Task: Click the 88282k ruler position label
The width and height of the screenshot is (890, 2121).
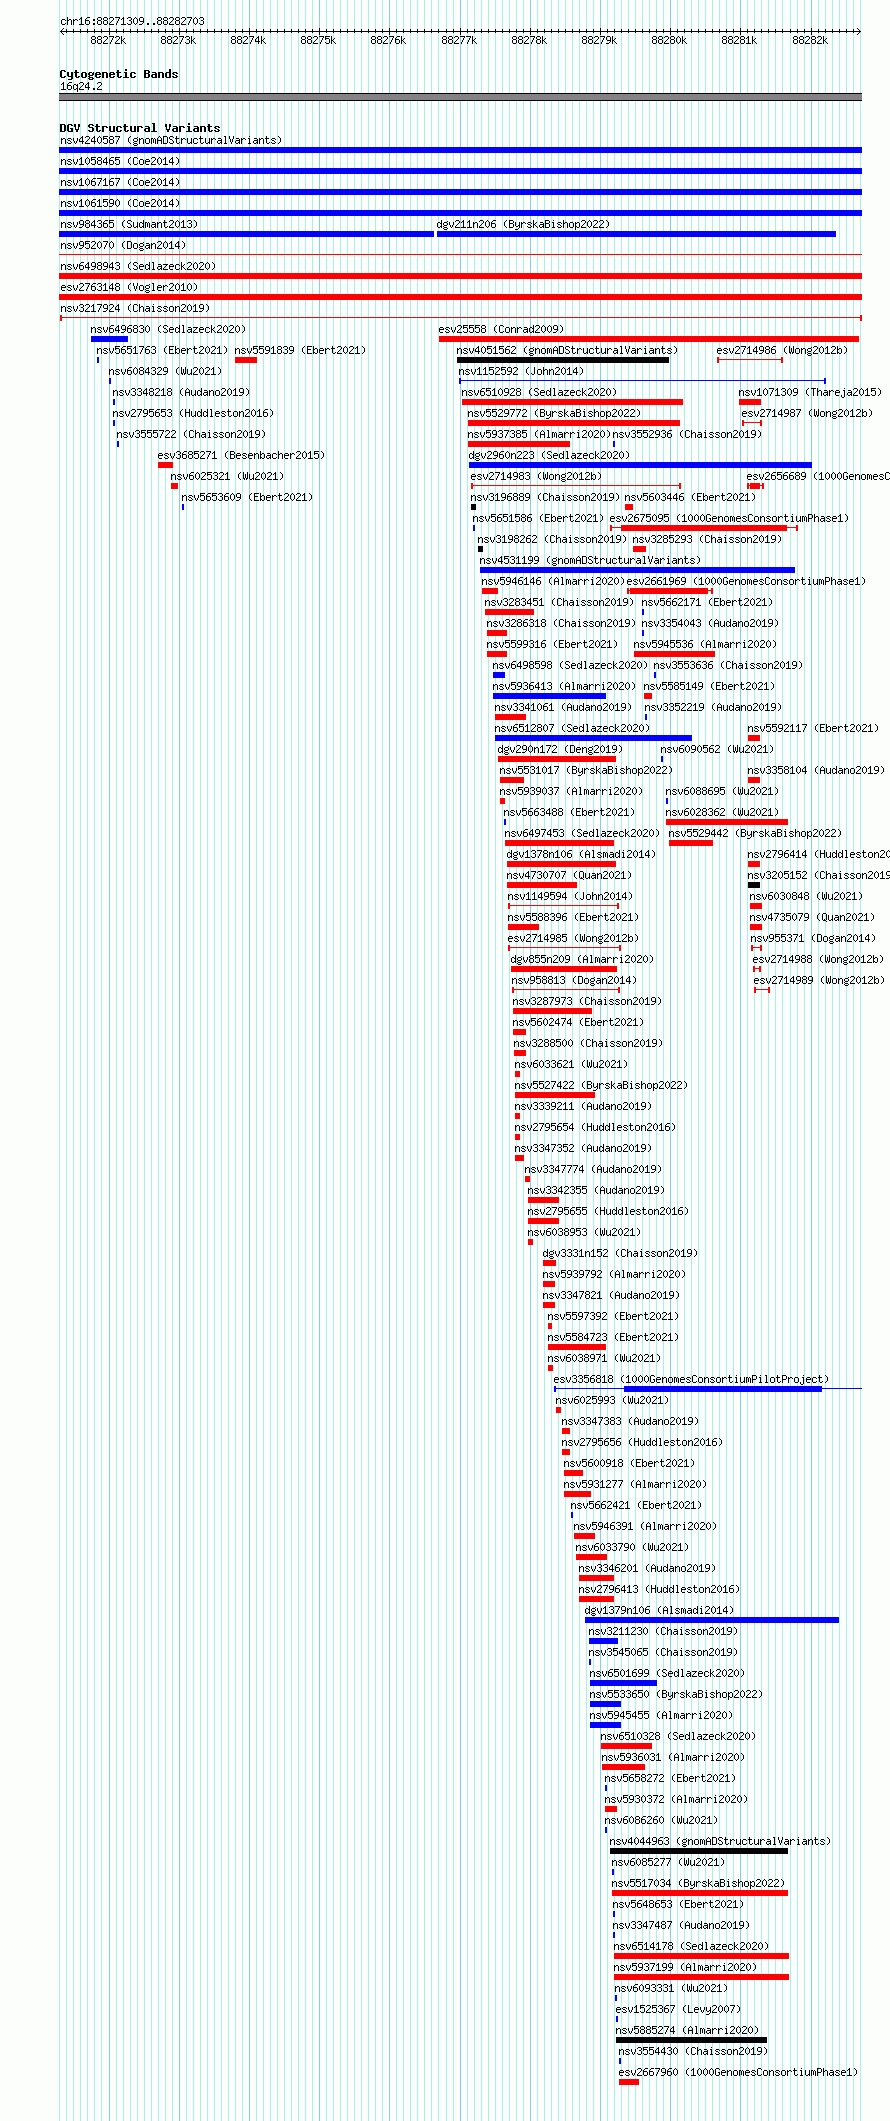Action: click(810, 40)
